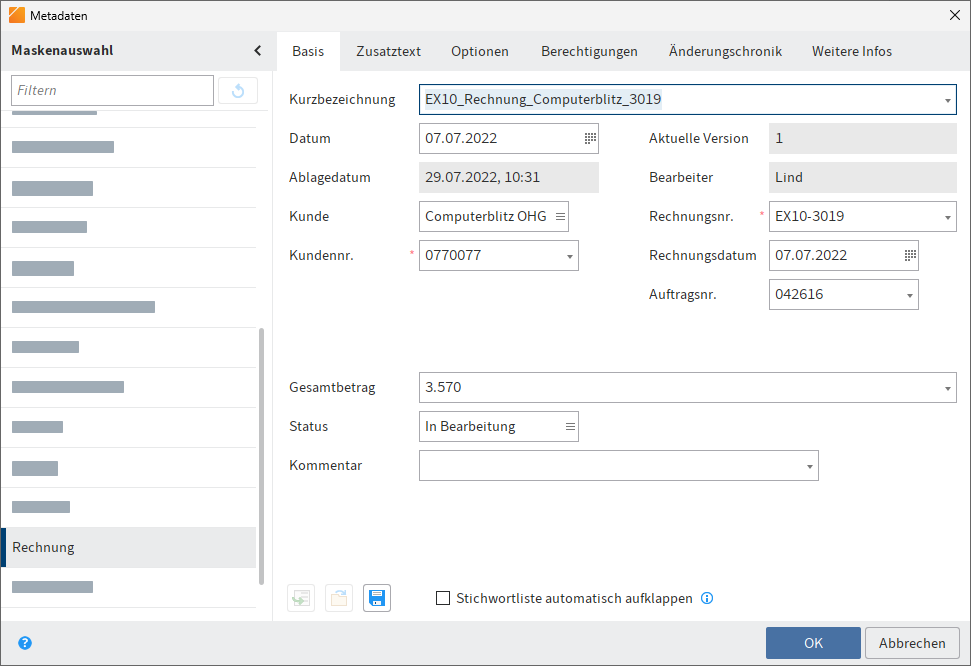Open the calendar picker for Datum
Image resolution: width=971 pixels, height=666 pixels.
590,139
